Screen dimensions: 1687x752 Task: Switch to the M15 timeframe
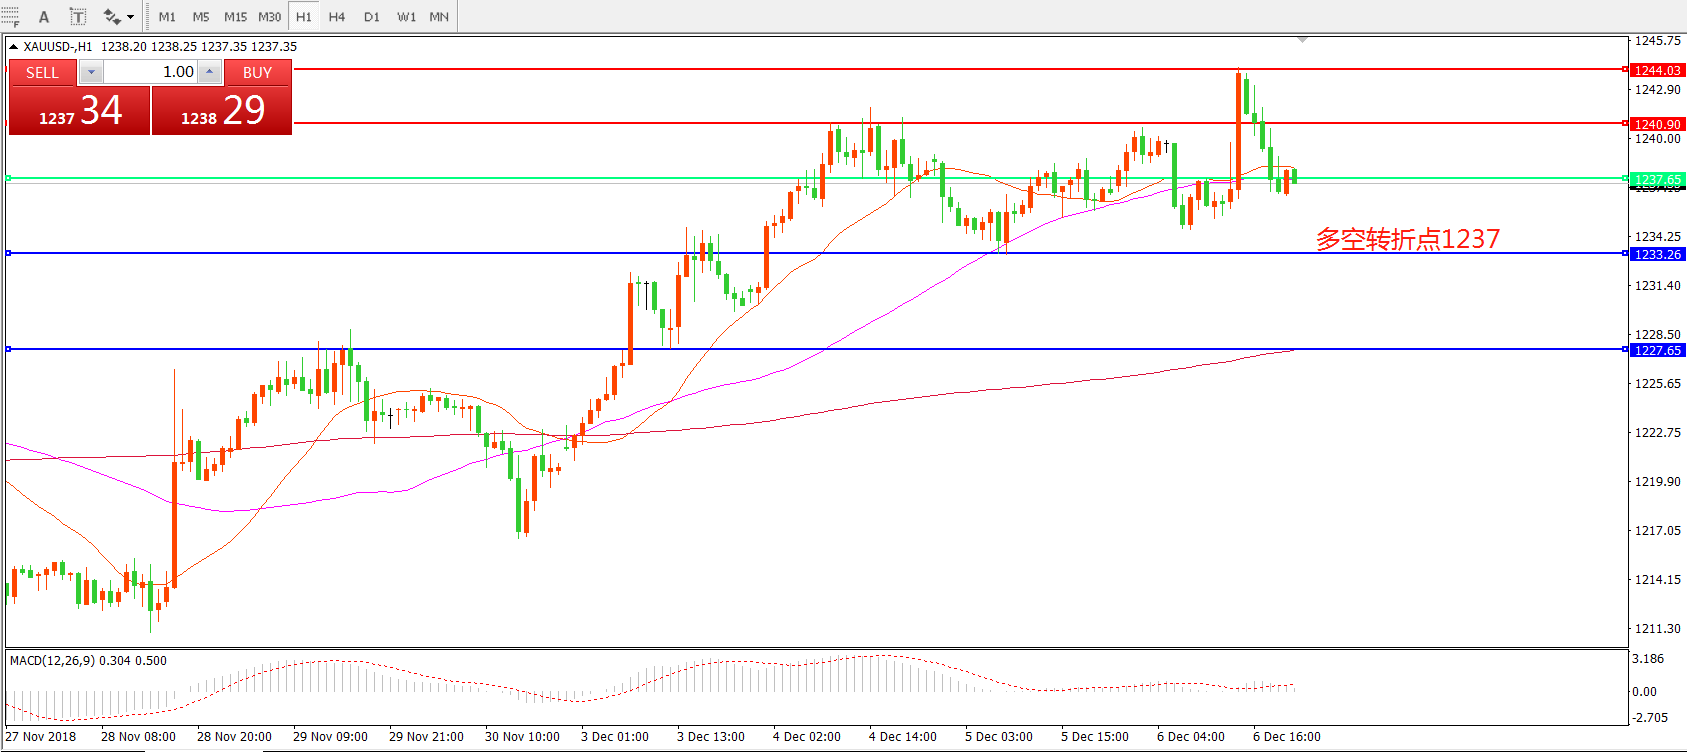(235, 17)
